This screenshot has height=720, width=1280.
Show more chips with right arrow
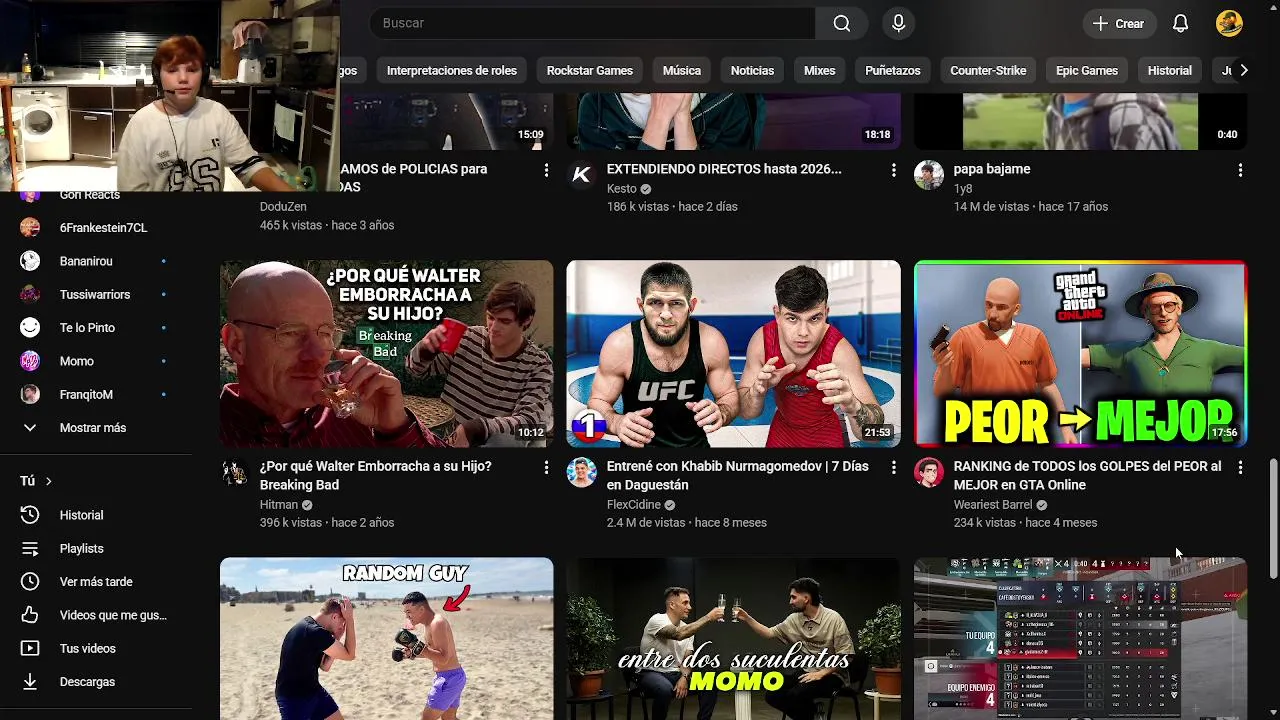point(1243,70)
